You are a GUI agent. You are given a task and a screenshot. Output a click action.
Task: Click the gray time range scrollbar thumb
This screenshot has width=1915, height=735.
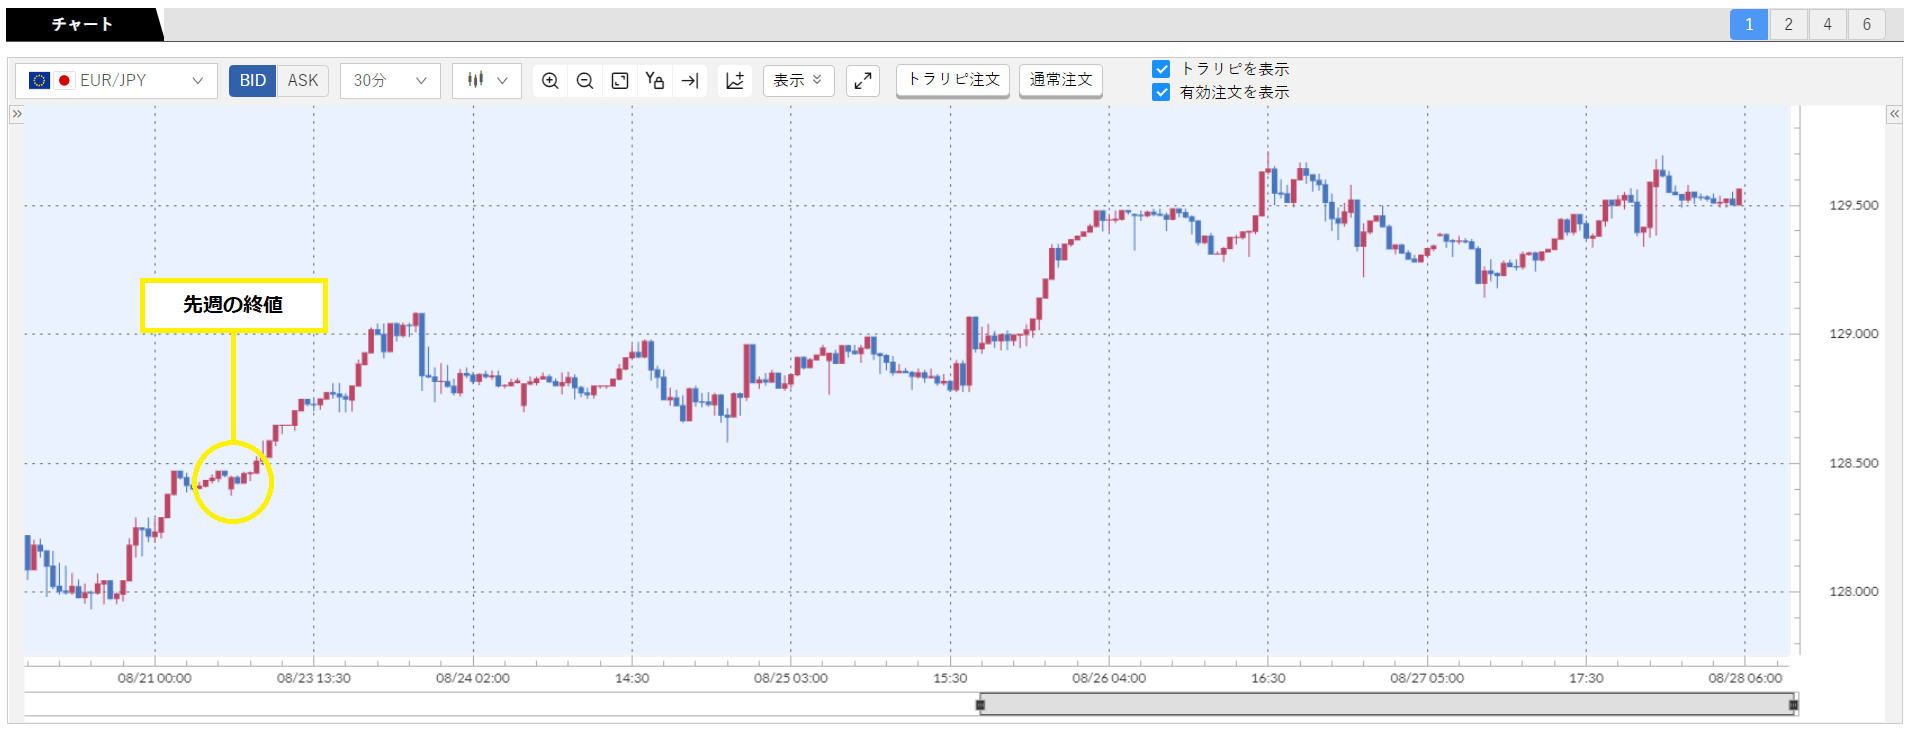pos(1387,705)
